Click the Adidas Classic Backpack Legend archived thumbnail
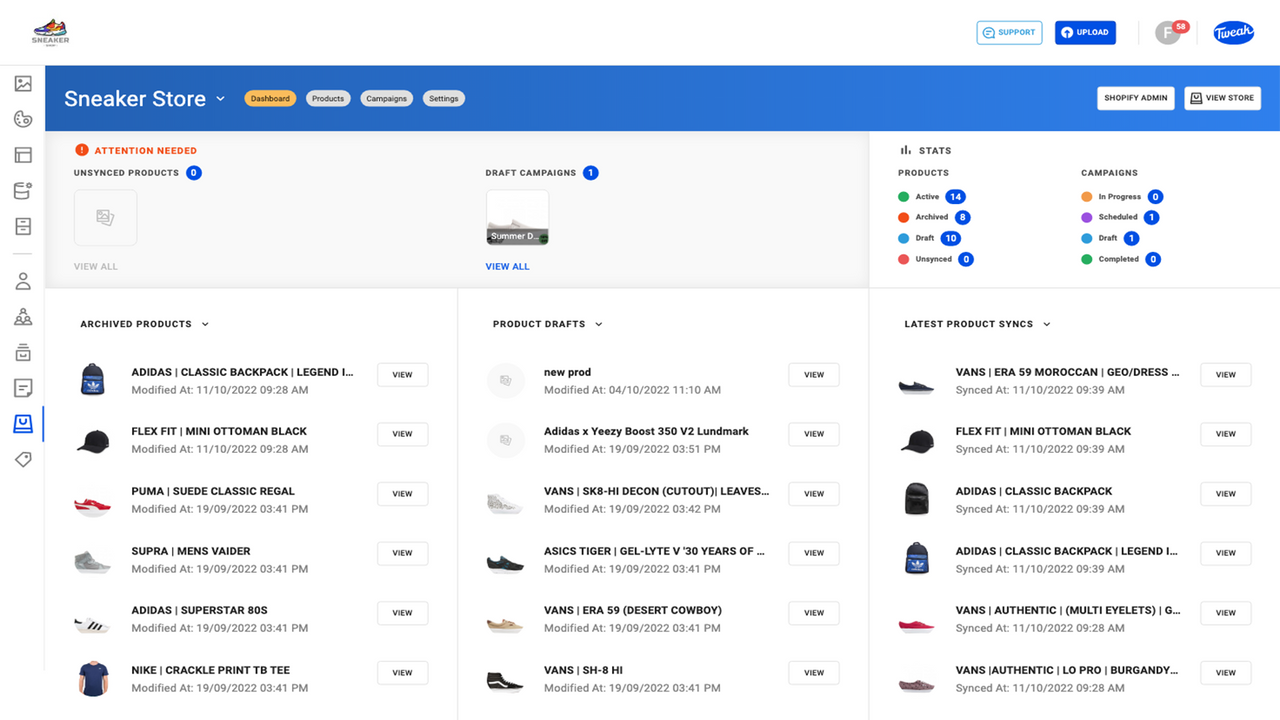 click(92, 380)
